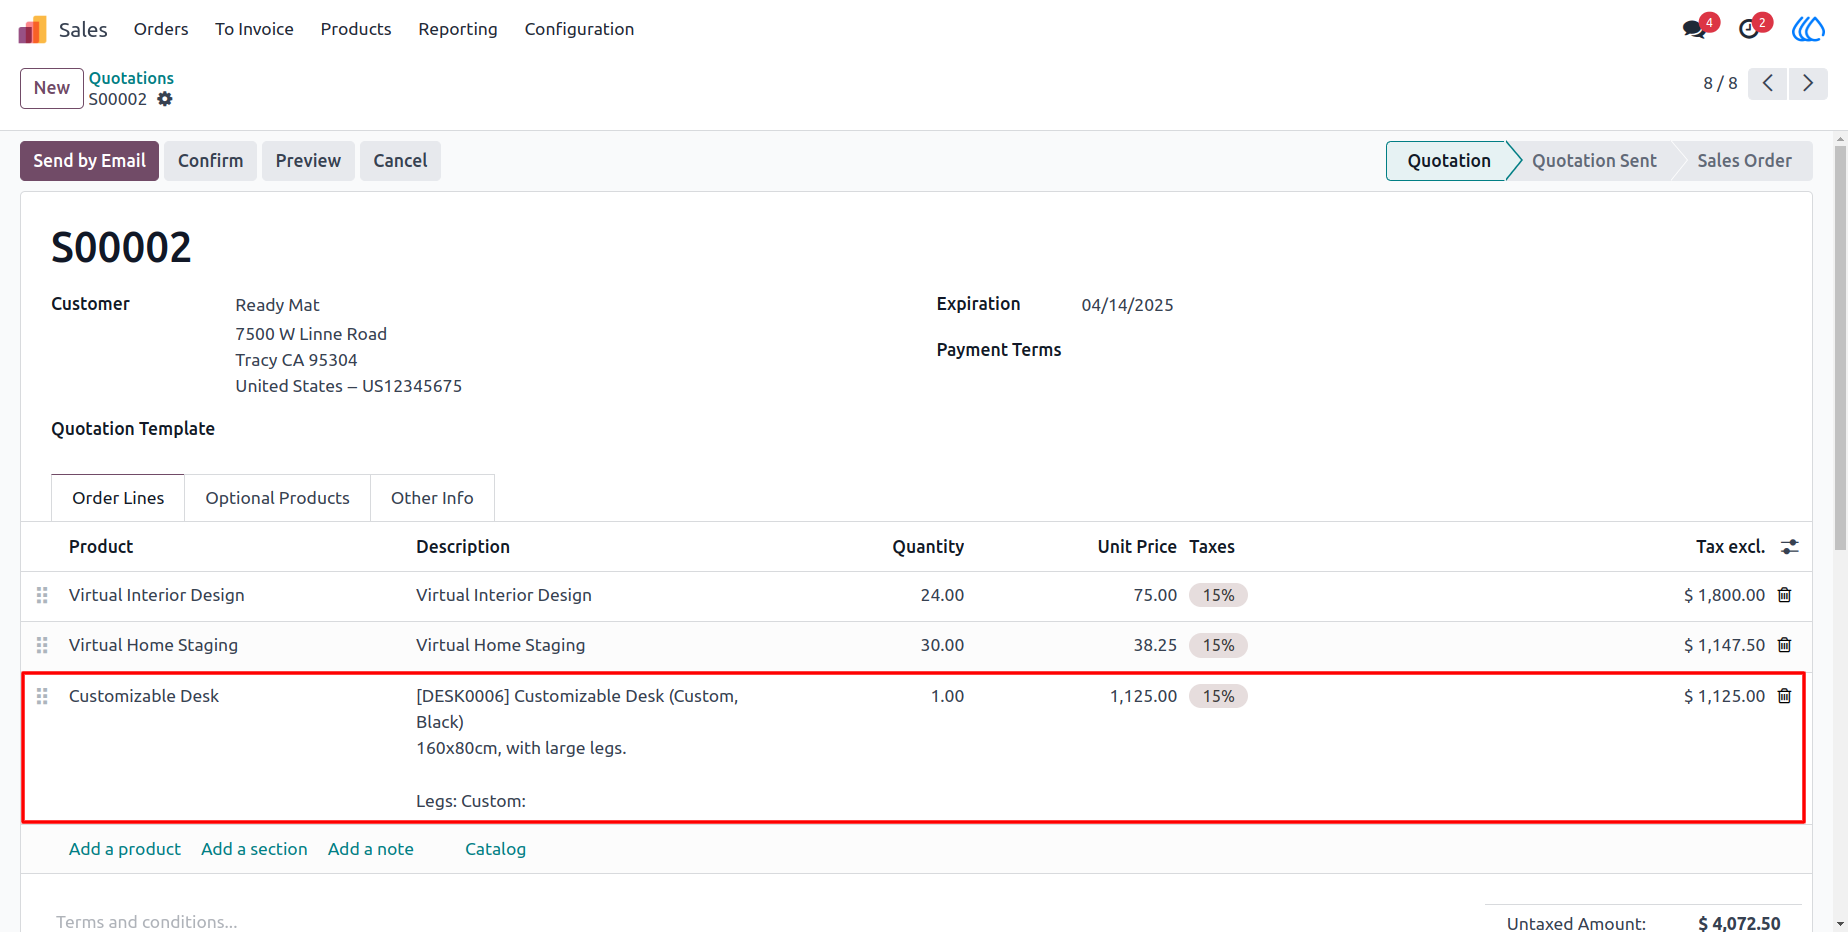Go back to Quotations breadcrumb
1848x932 pixels.
(131, 78)
